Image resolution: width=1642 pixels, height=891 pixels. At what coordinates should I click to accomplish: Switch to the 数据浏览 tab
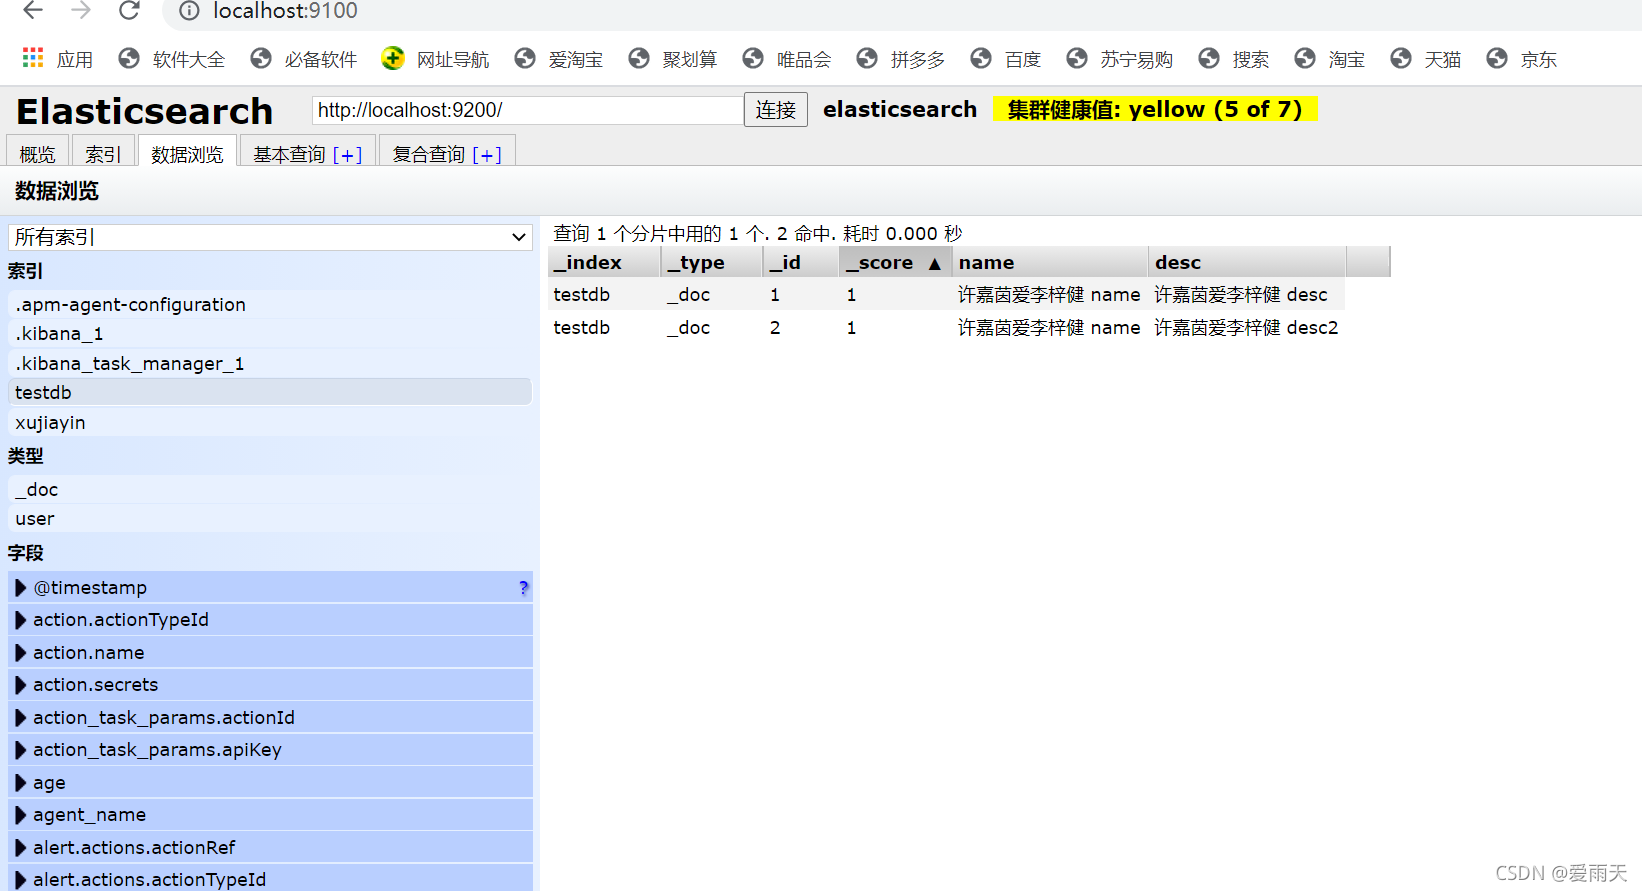pos(187,152)
